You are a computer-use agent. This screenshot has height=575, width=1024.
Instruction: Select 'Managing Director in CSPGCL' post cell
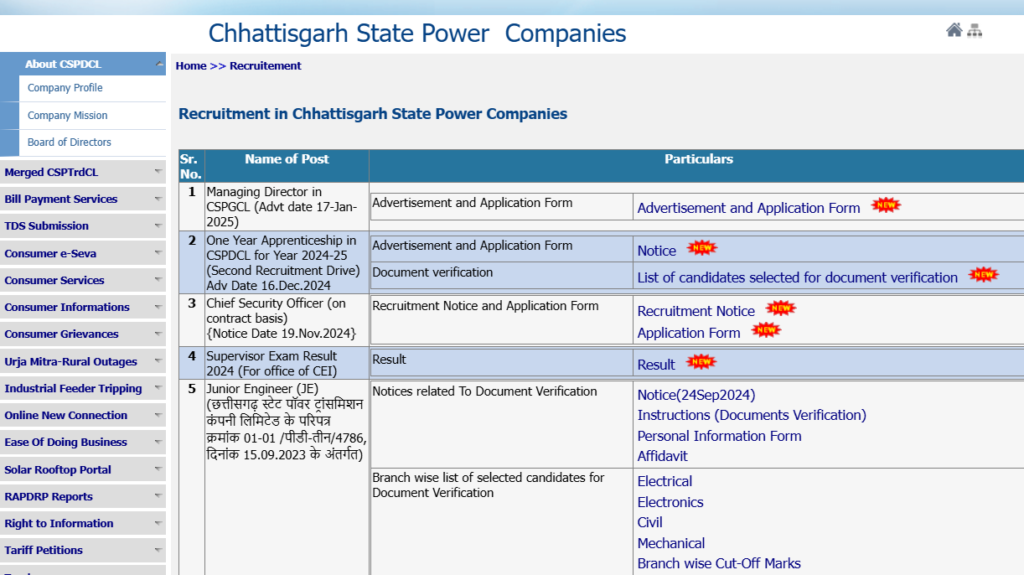coord(287,206)
